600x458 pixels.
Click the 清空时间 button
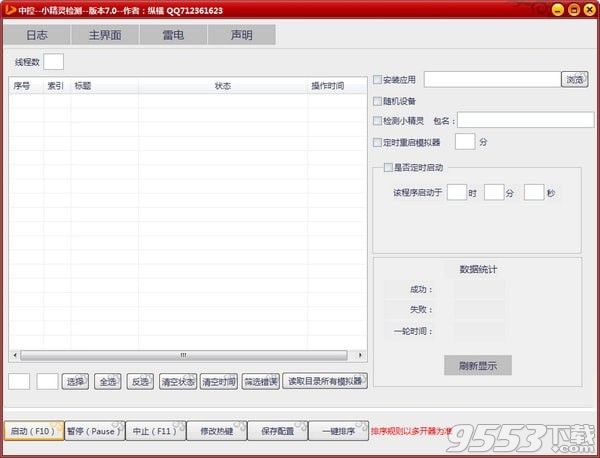point(219,381)
